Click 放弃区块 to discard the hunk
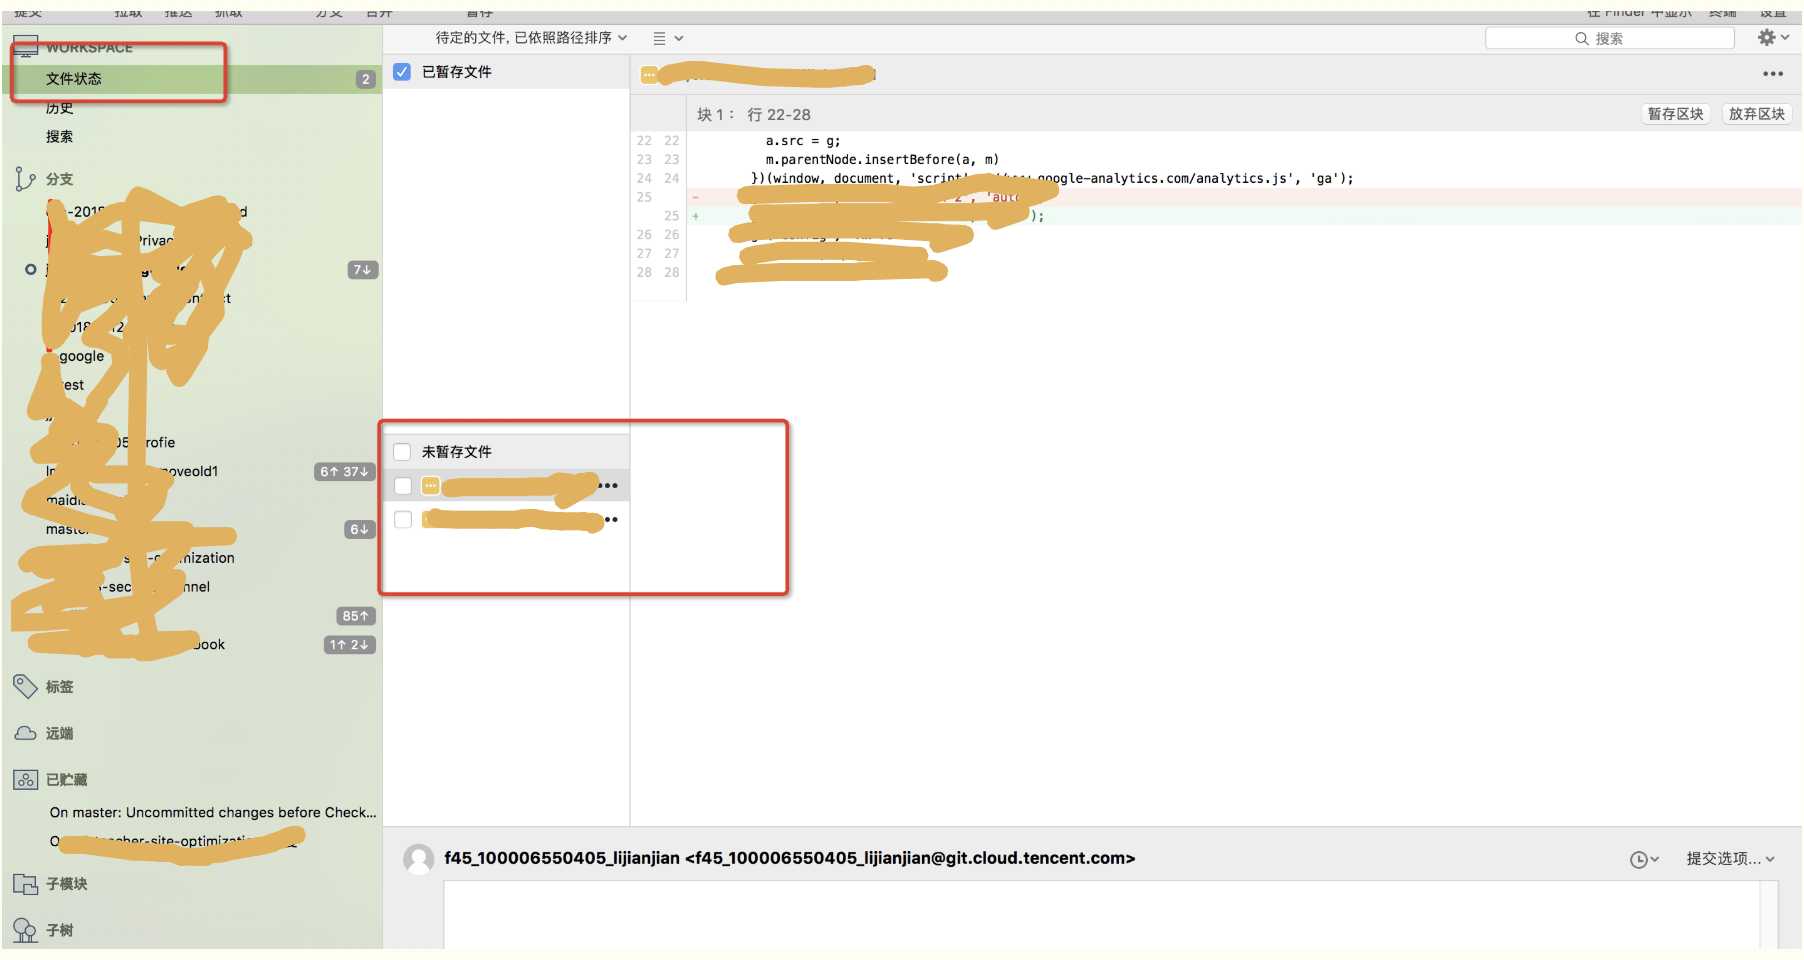Screen dimensions: 1804x960 [x=1757, y=114]
